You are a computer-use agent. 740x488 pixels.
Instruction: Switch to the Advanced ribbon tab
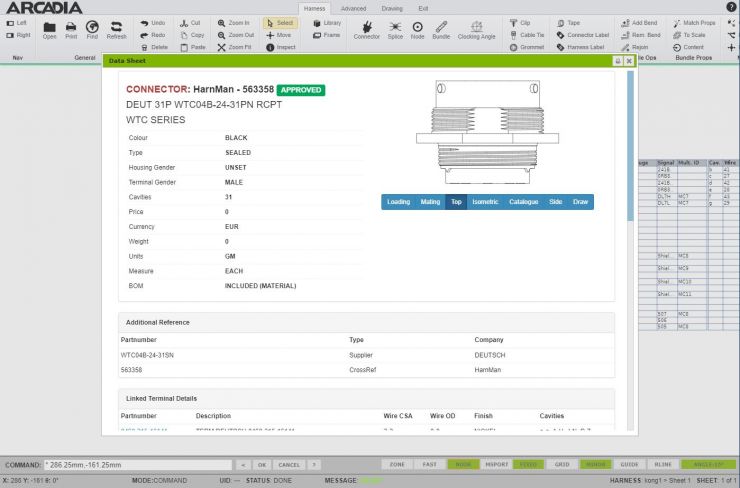pyautogui.click(x=353, y=8)
